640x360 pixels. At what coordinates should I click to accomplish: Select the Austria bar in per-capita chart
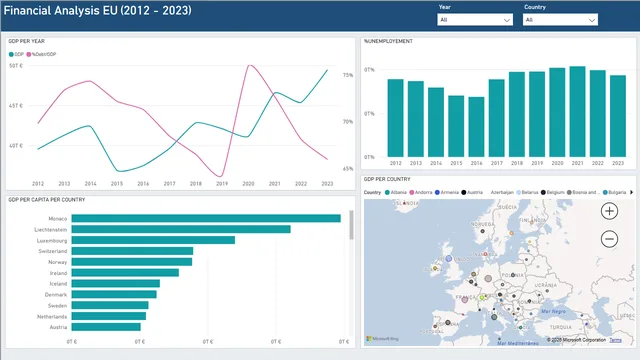(106, 327)
